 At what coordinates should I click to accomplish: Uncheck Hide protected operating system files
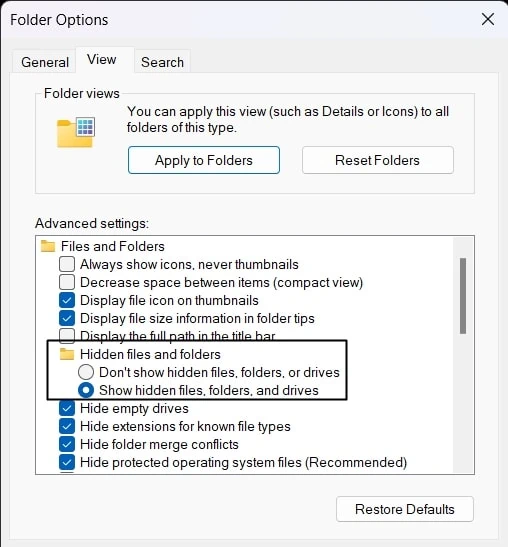pos(67,462)
